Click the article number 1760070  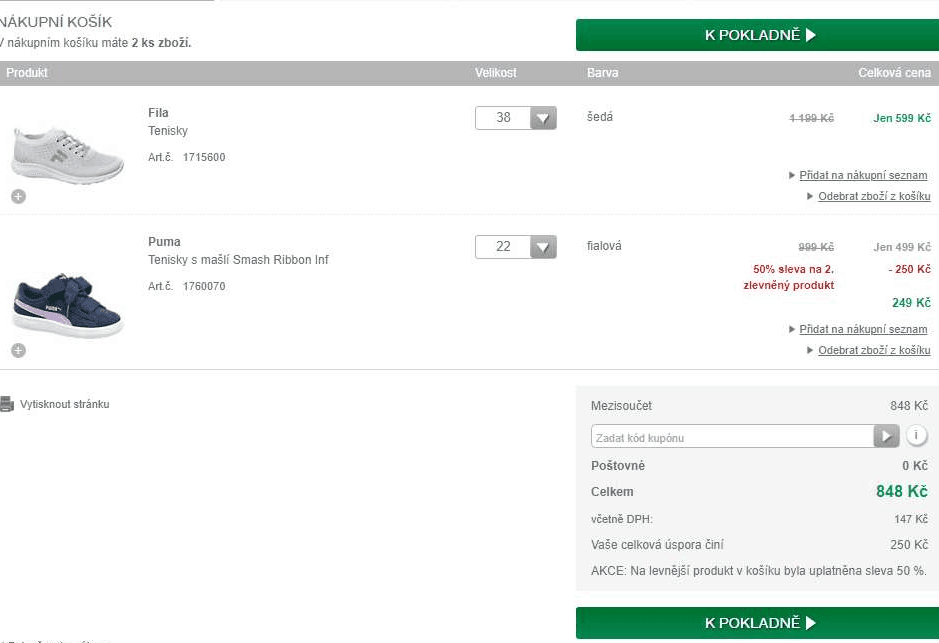[x=204, y=286]
